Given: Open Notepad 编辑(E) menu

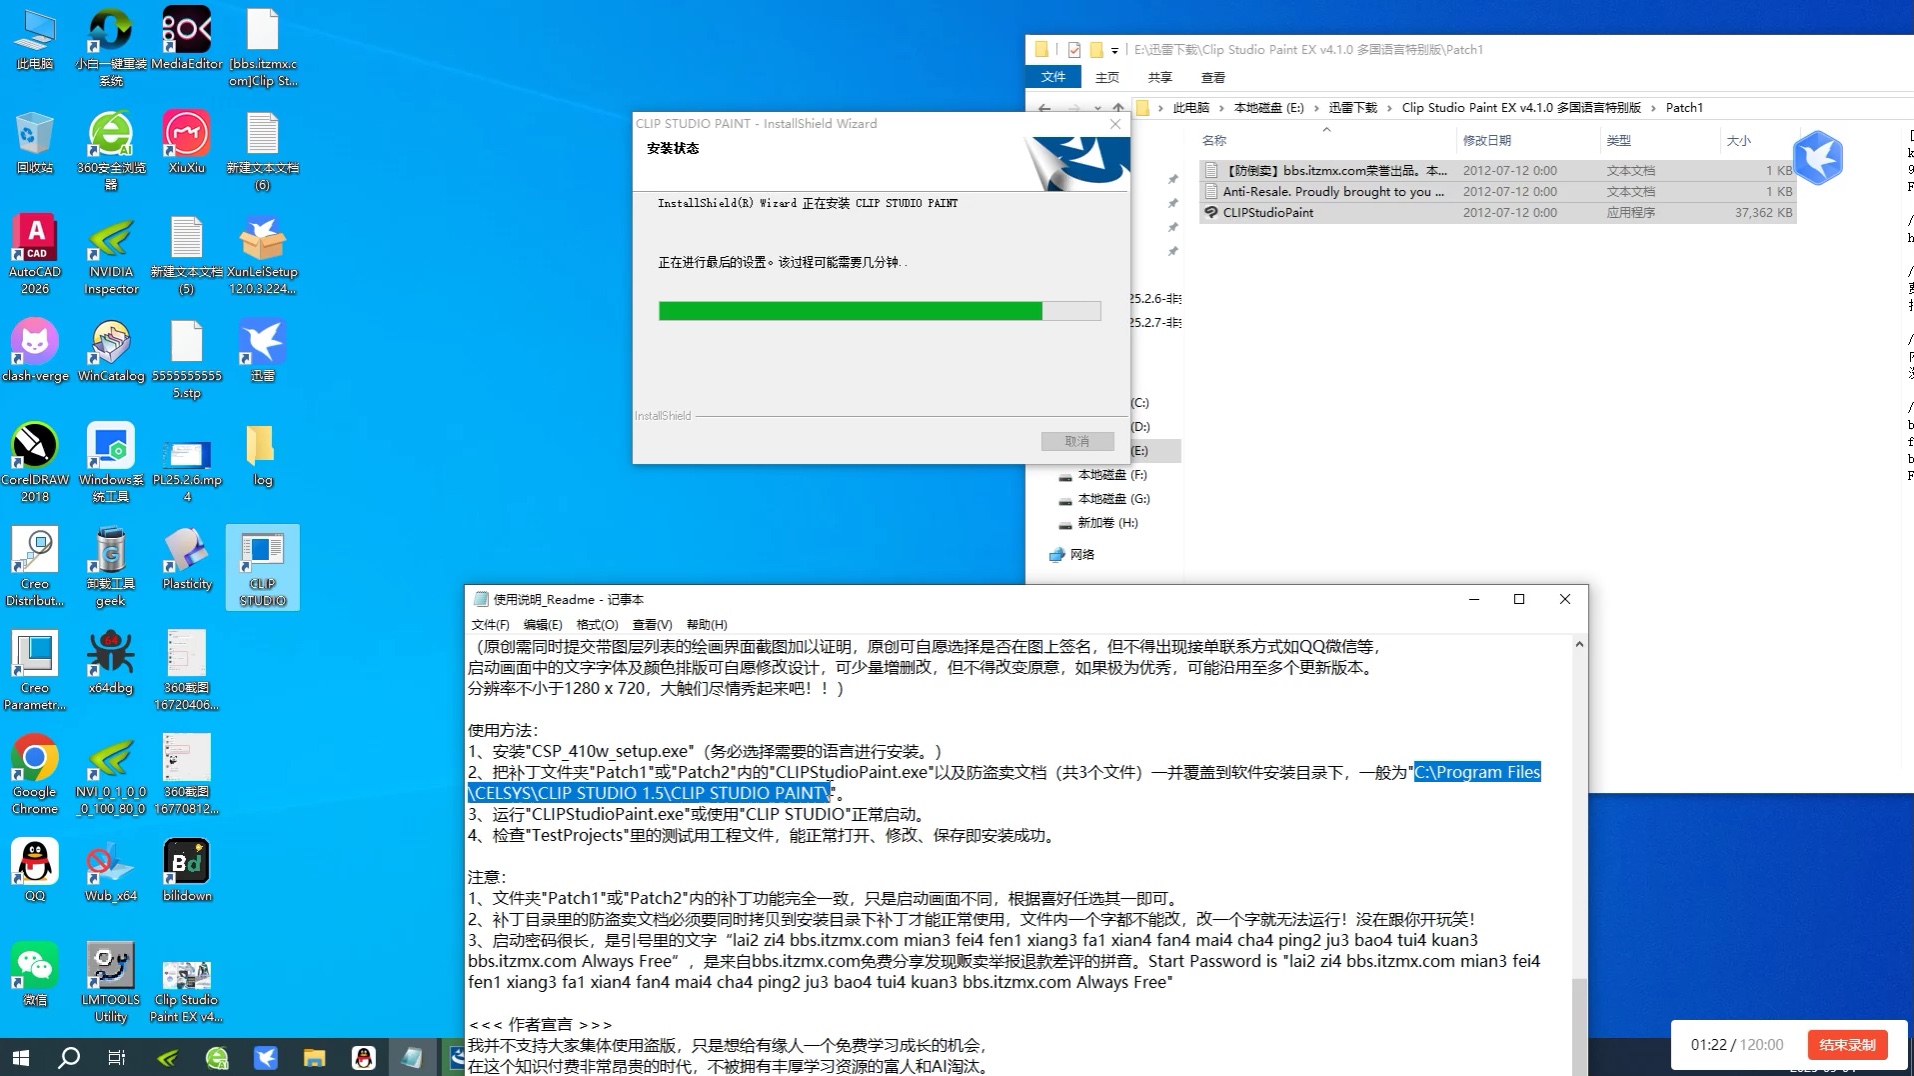Looking at the screenshot, I should 542,624.
